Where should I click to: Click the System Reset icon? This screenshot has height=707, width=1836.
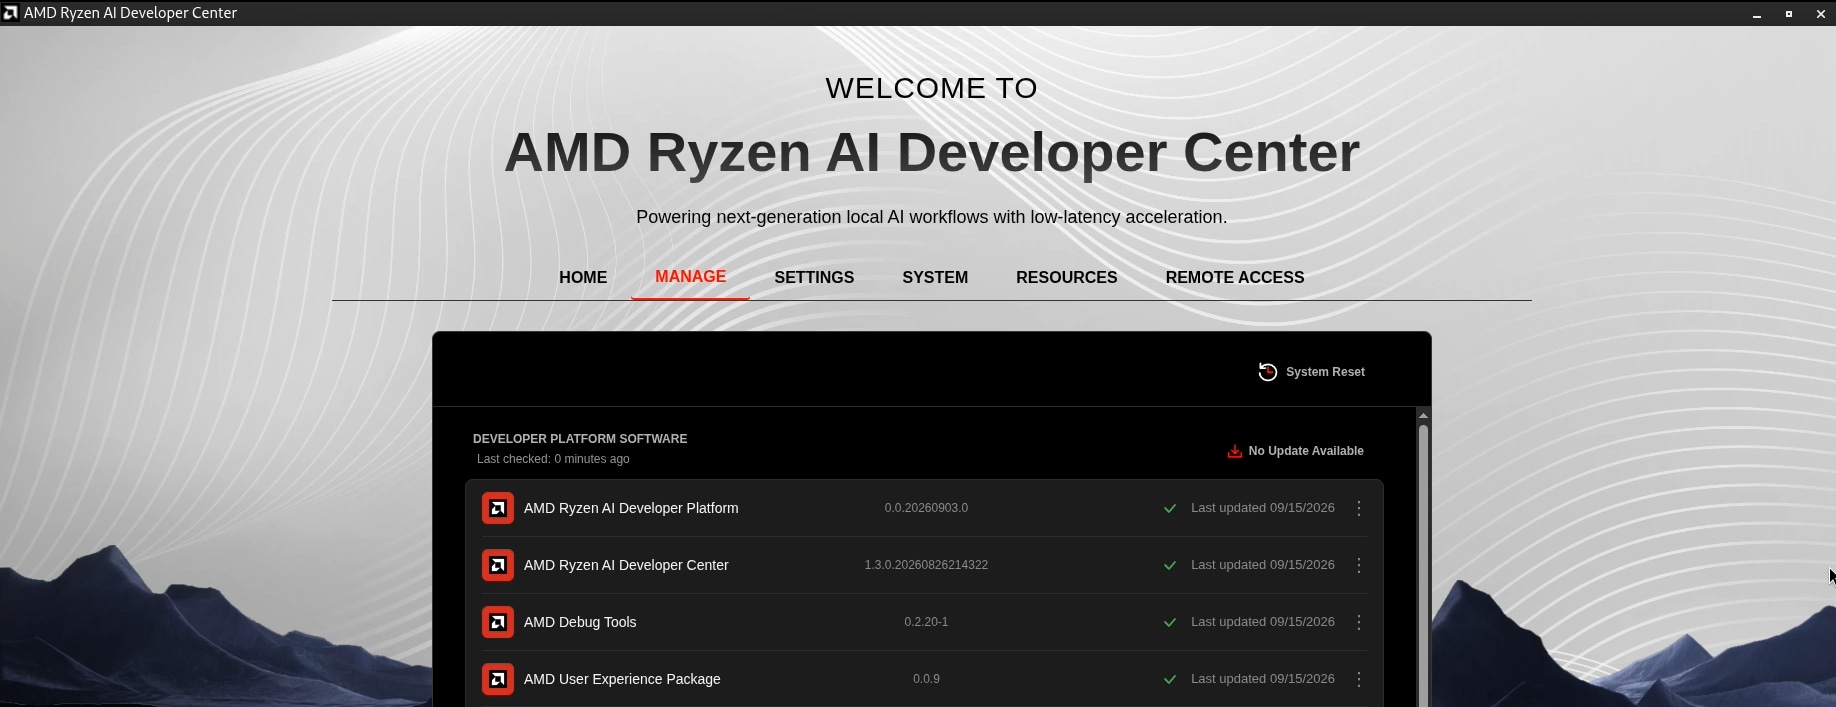click(x=1267, y=372)
